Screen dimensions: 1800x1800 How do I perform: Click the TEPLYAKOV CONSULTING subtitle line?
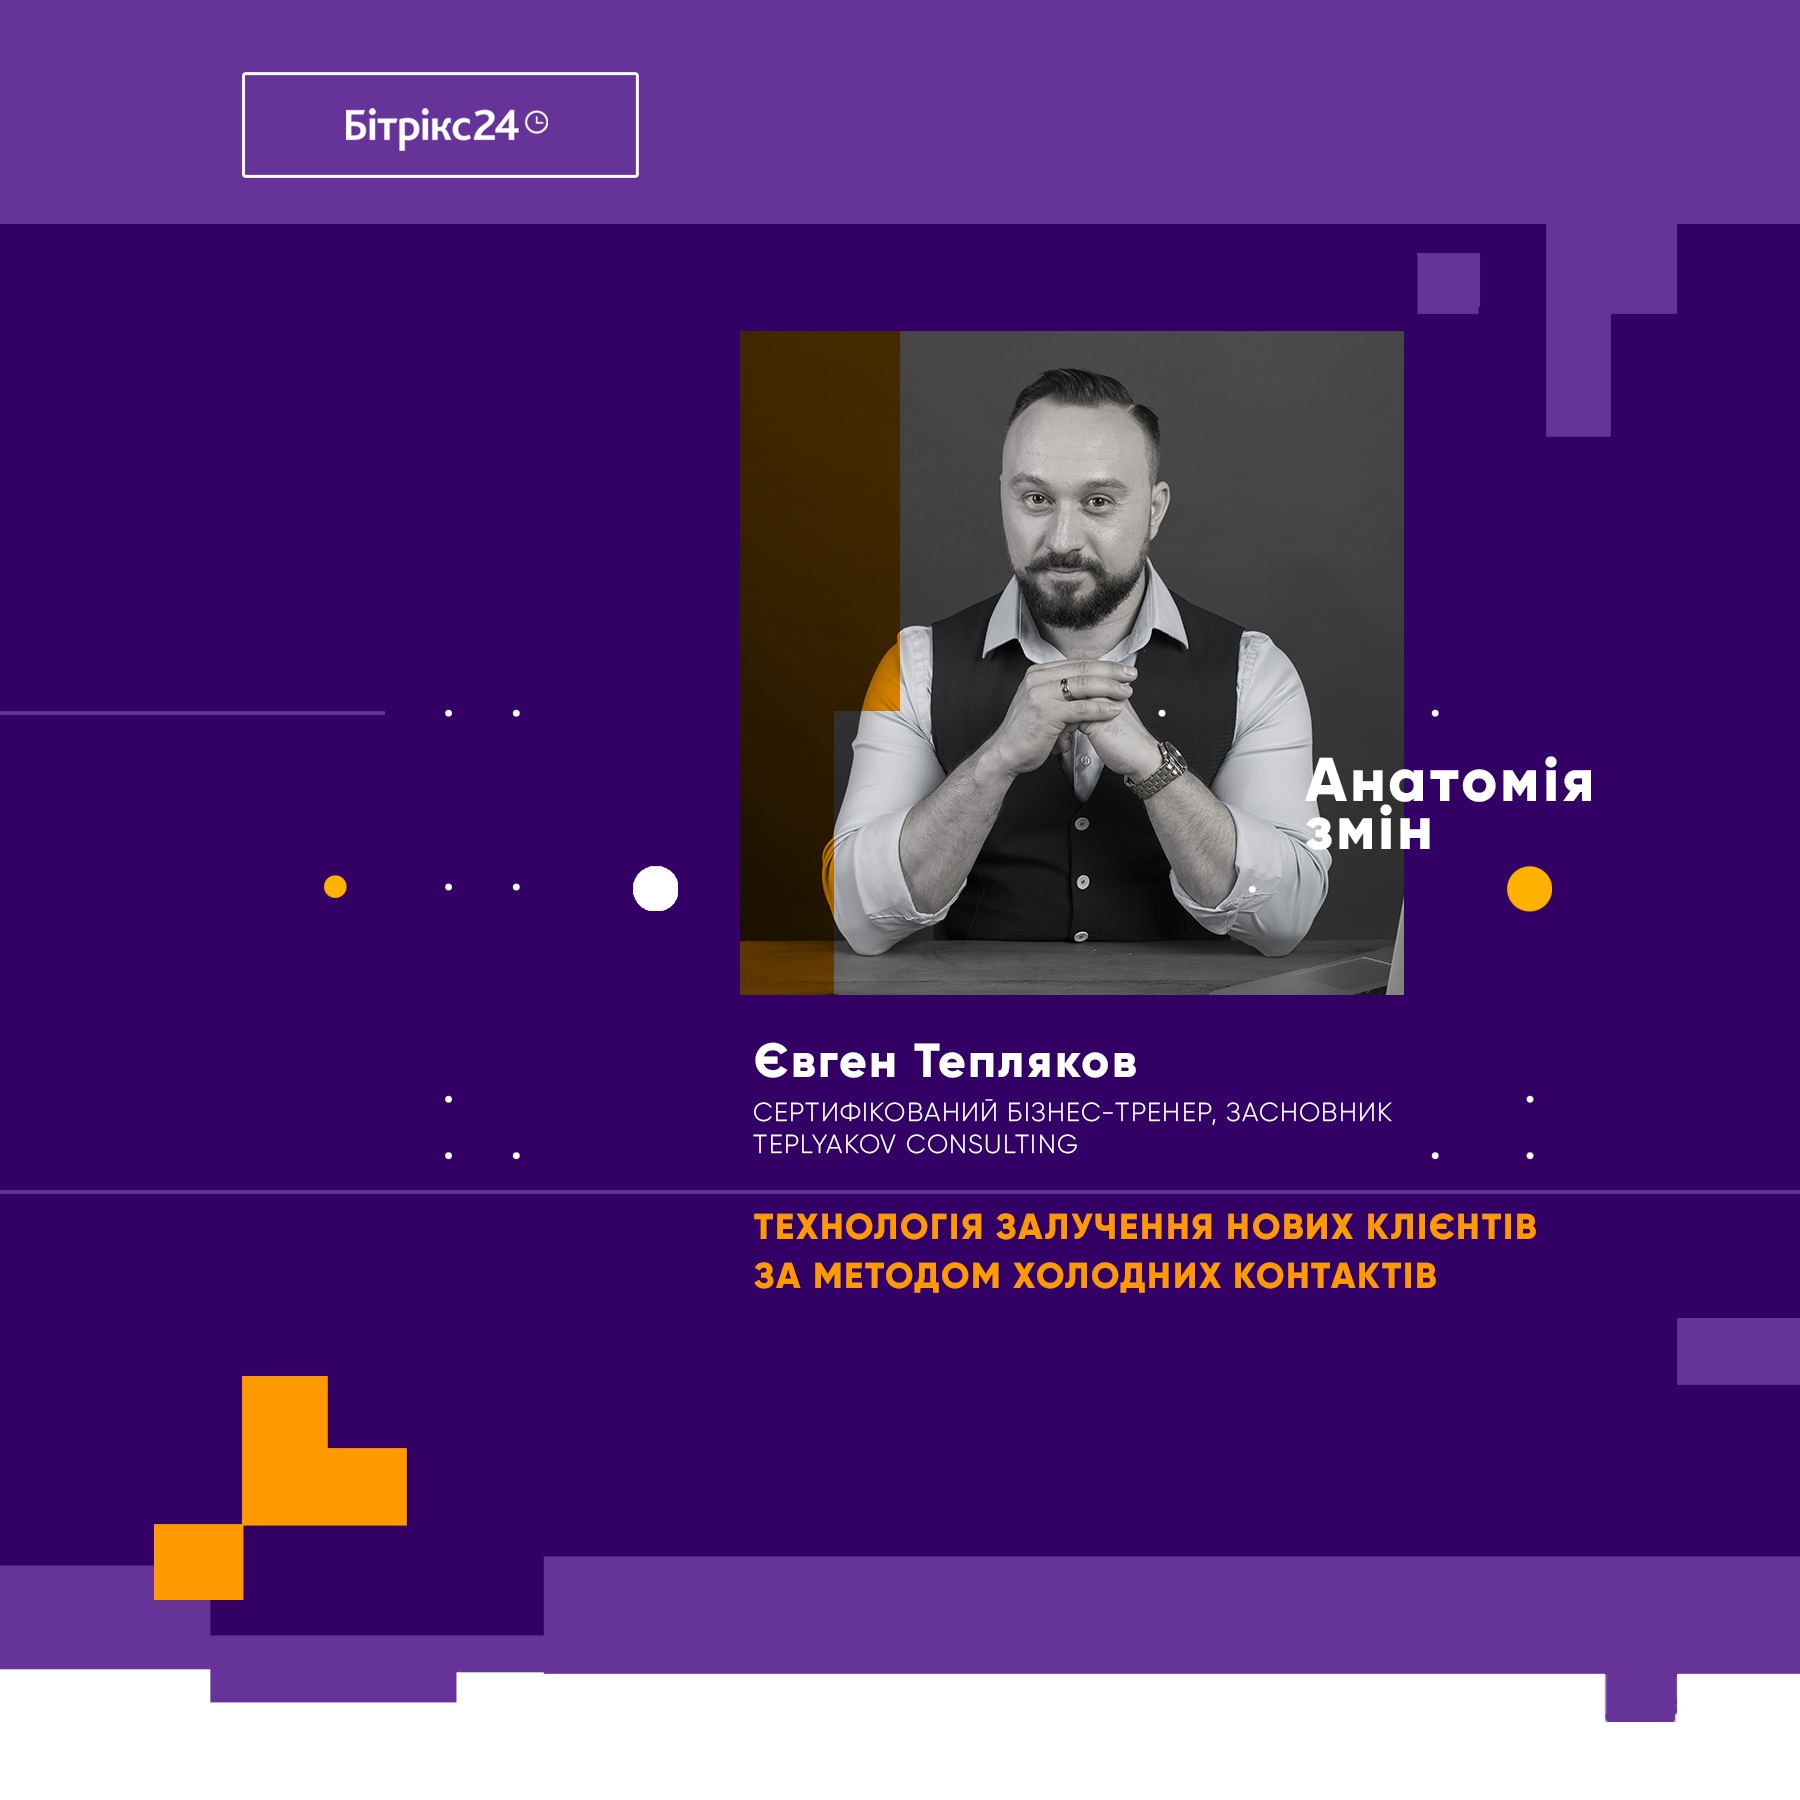click(915, 1144)
